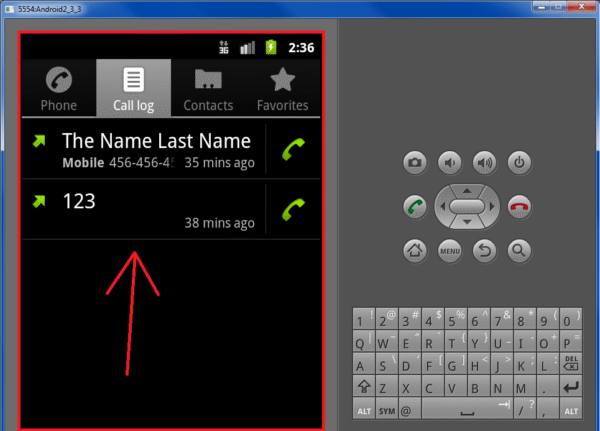Click the keyboard space bar
The image size is (600, 431).
click(x=467, y=408)
